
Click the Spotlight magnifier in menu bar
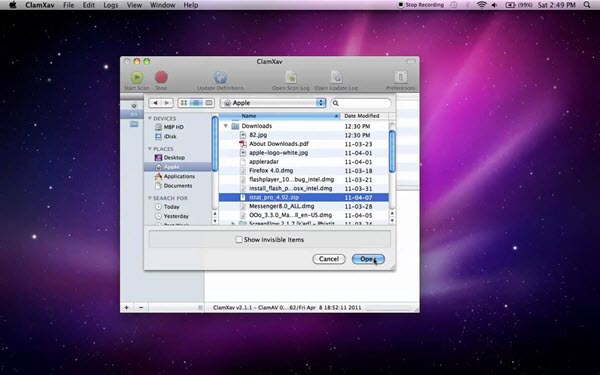[x=587, y=5]
